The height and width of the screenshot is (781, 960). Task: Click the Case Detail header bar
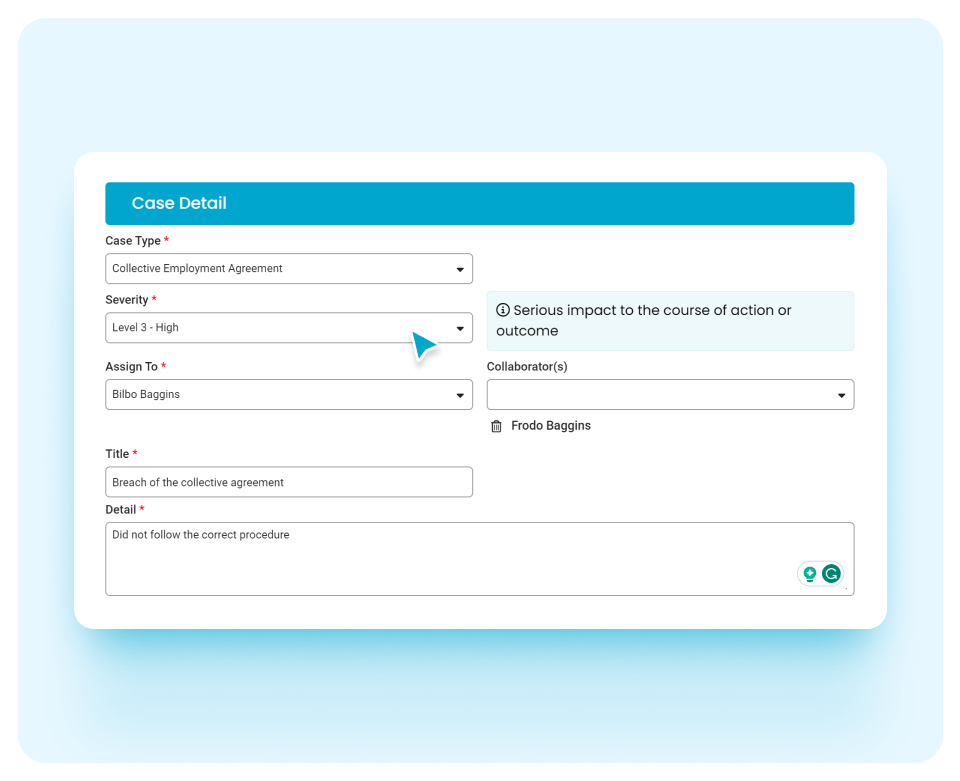pyautogui.click(x=480, y=203)
